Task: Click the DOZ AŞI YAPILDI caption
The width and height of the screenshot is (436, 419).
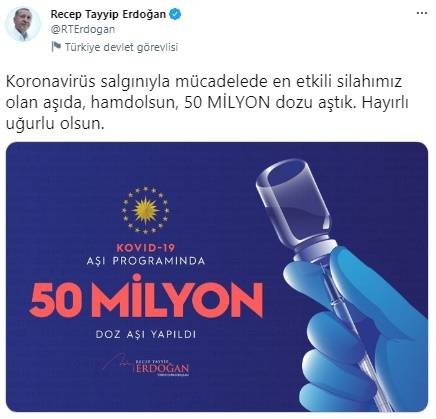Action: pyautogui.click(x=146, y=334)
